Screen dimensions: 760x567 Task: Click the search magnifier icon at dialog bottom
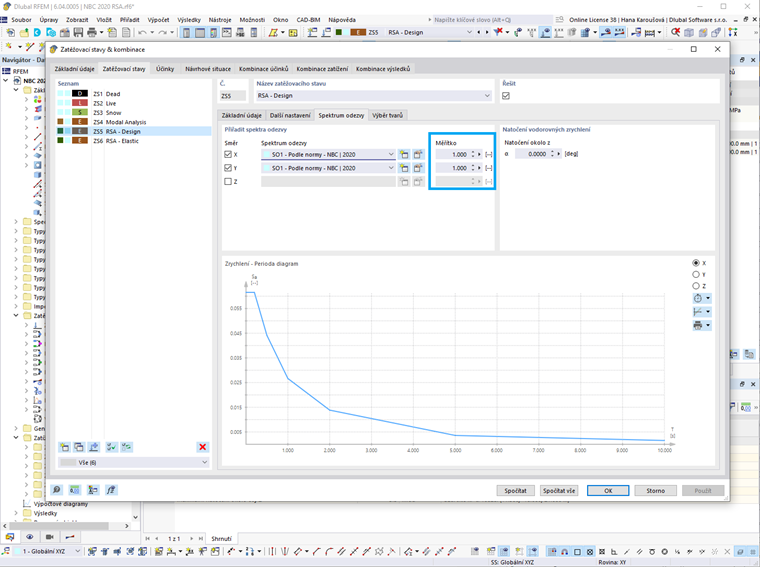[x=57, y=490]
